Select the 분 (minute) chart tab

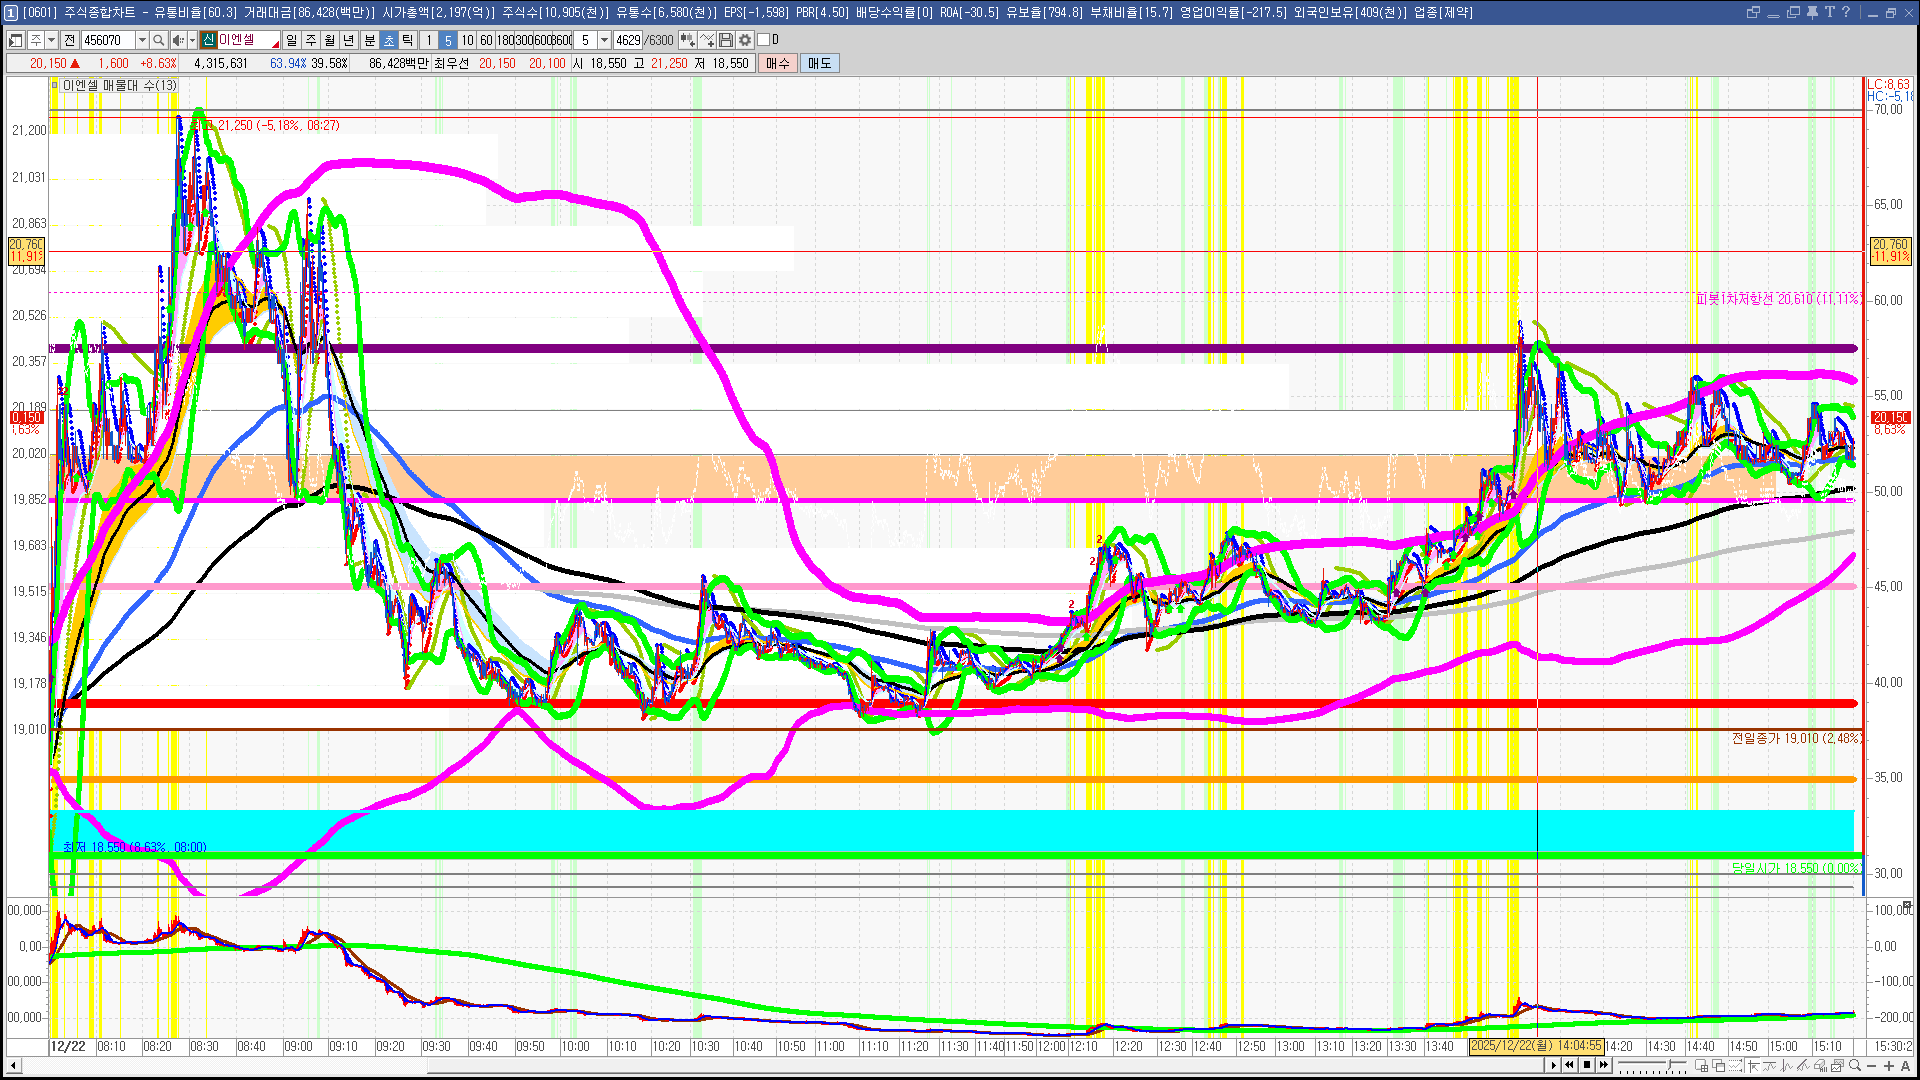(x=369, y=40)
